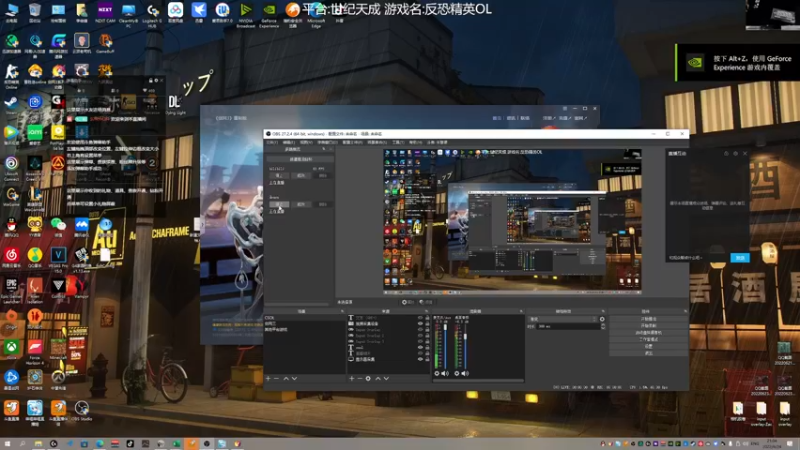Viewport: 800px width, 450px height.
Task: Toggle visibility of the first Input Overlay source
Action: 420,330
